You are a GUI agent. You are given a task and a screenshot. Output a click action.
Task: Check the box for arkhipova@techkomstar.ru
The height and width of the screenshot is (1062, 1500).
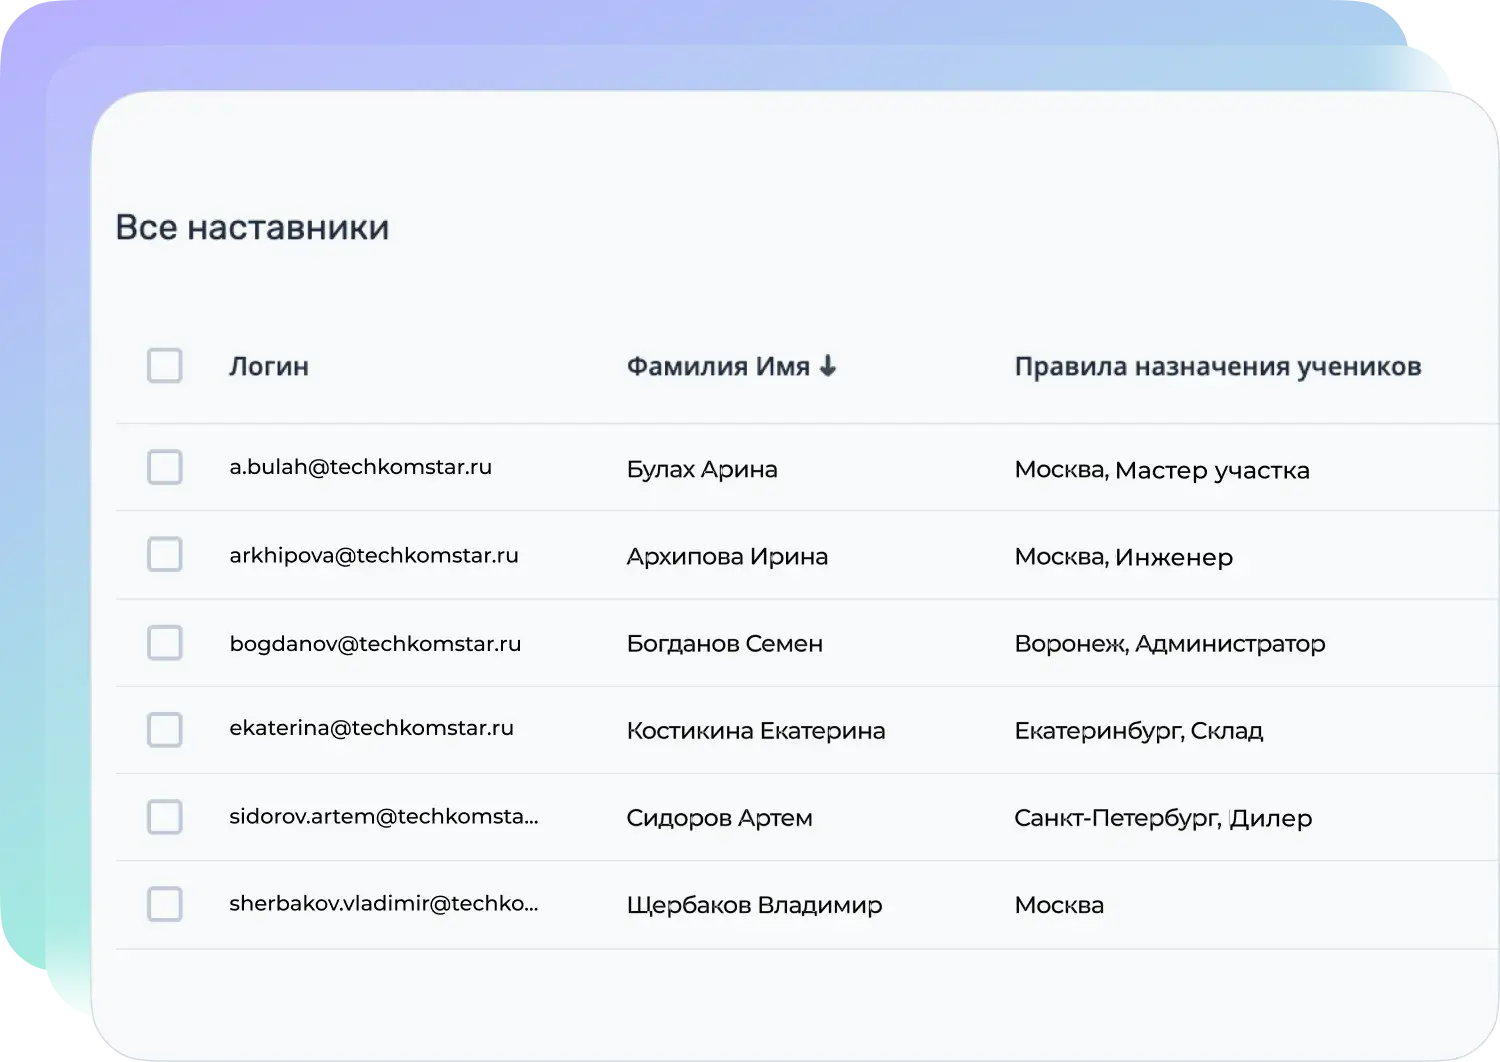[165, 554]
